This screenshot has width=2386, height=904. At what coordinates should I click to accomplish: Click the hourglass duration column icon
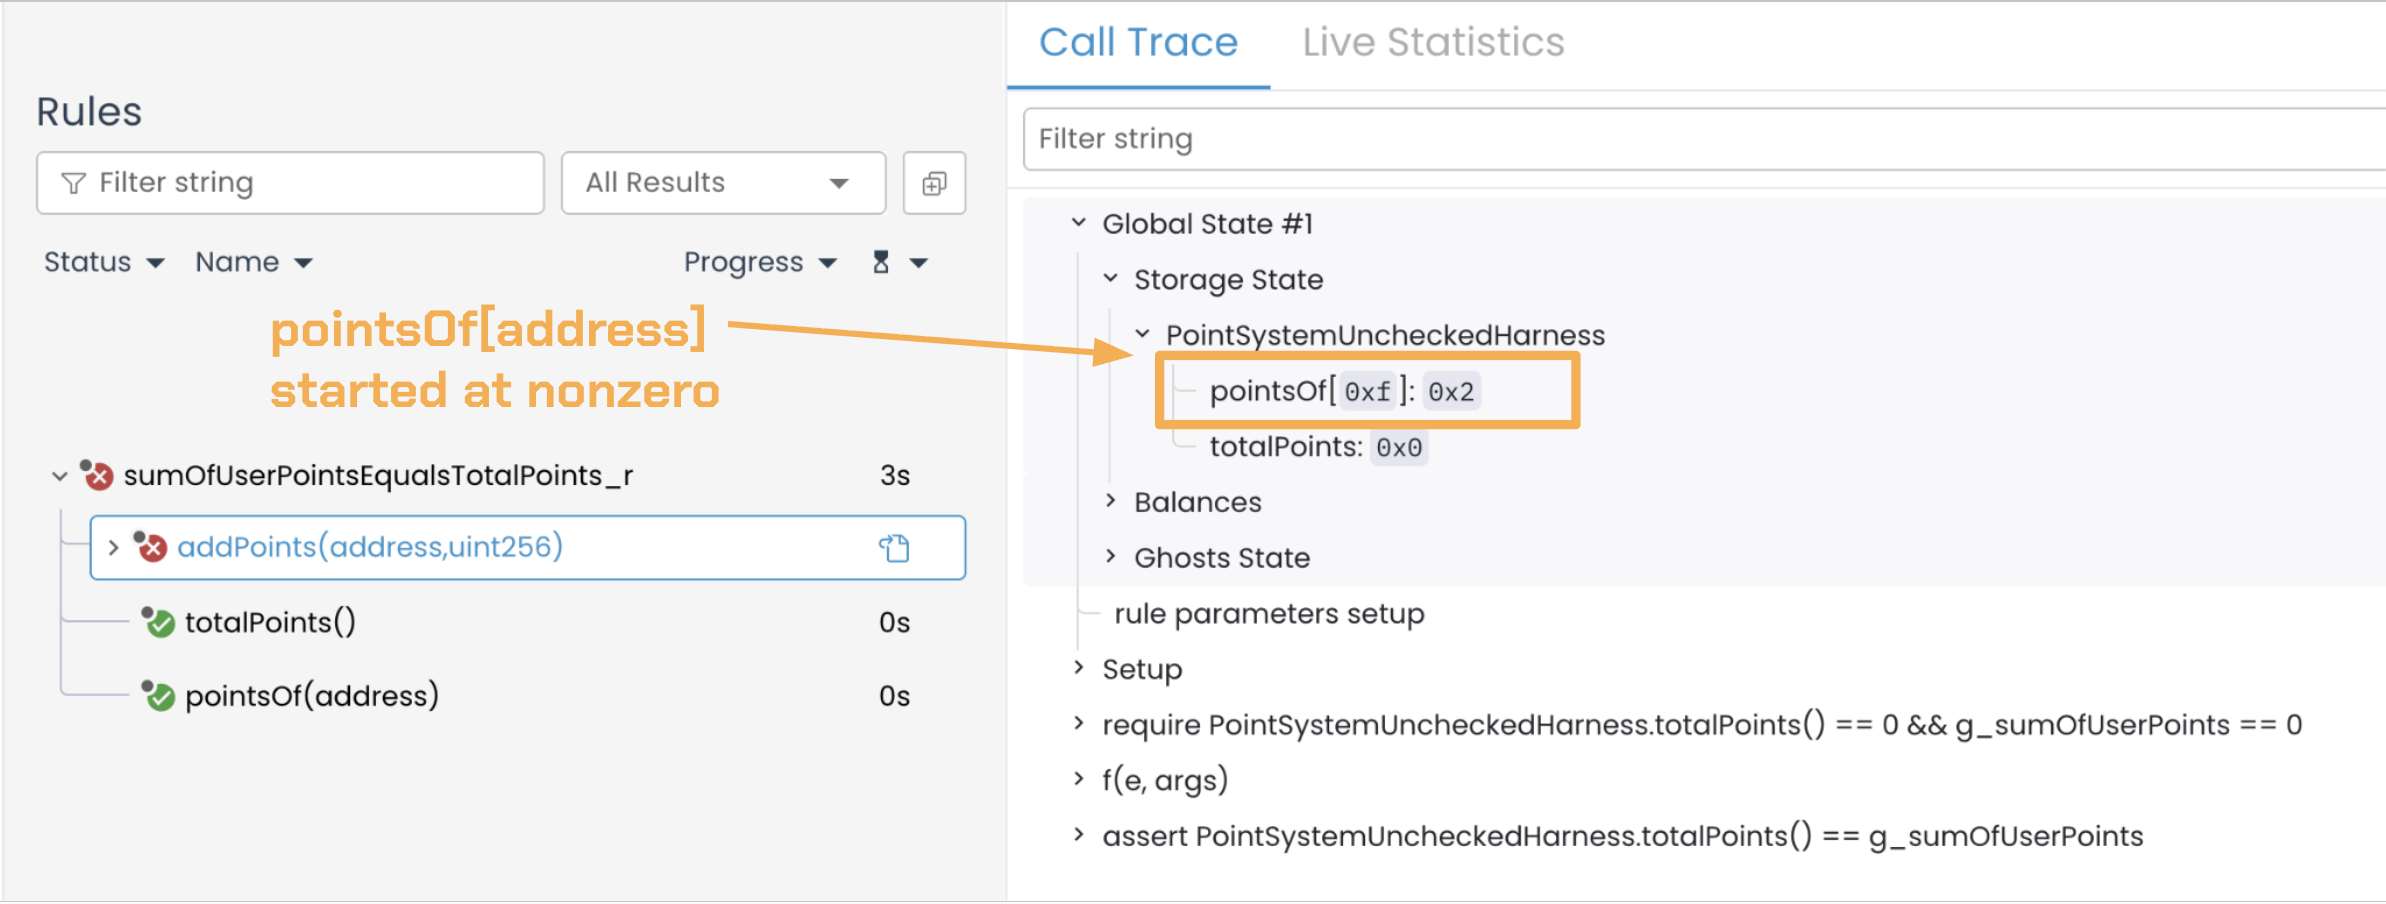pyautogui.click(x=881, y=262)
